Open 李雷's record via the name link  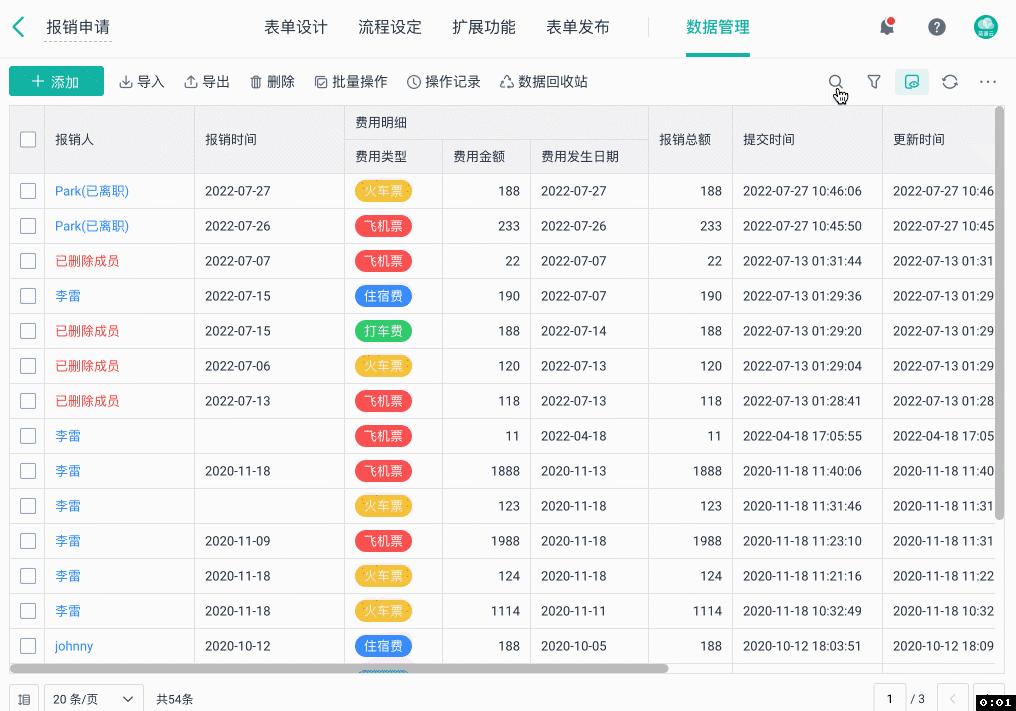pos(67,295)
